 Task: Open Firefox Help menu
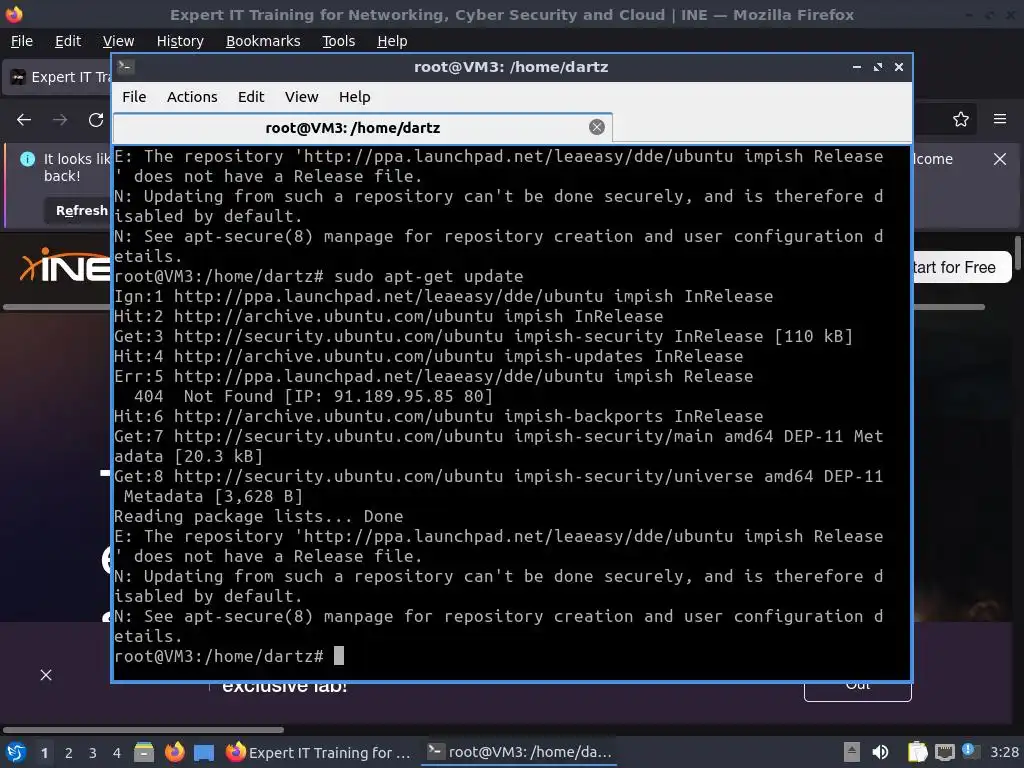[x=392, y=41]
